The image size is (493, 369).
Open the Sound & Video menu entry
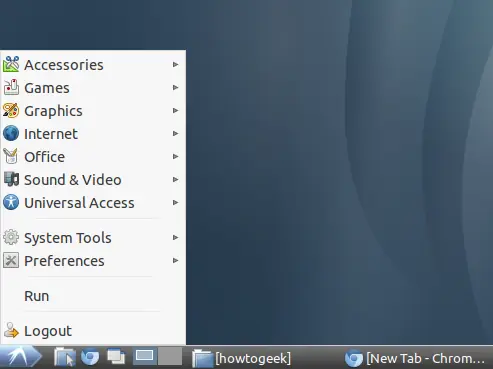(x=93, y=179)
